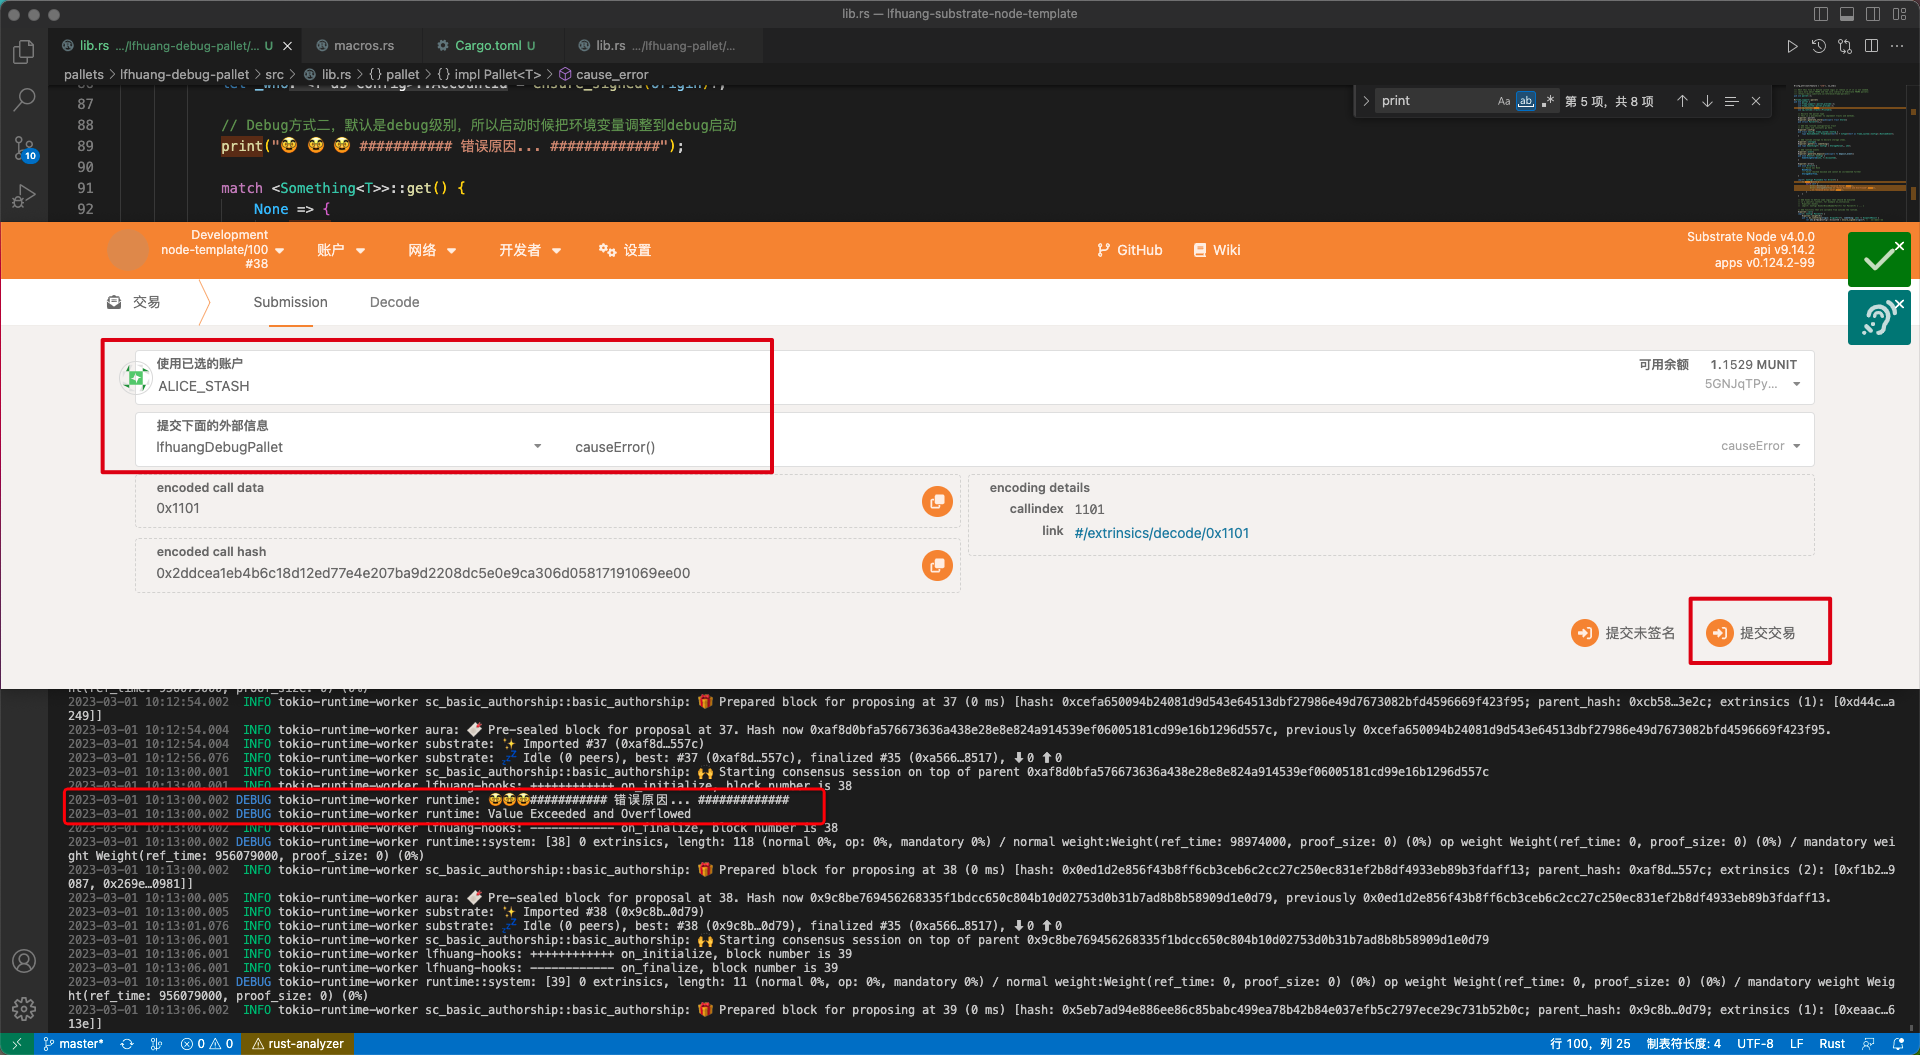
Task: Click the master* git branch indicator
Action: coord(73,1044)
